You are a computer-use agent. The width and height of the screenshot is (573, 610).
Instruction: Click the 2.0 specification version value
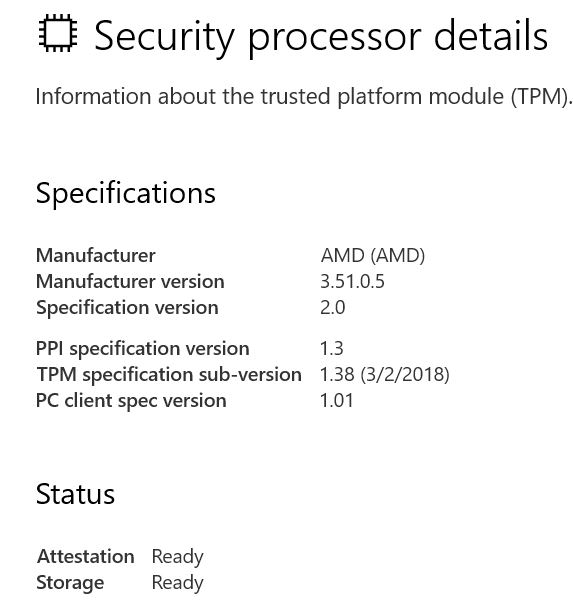333,307
